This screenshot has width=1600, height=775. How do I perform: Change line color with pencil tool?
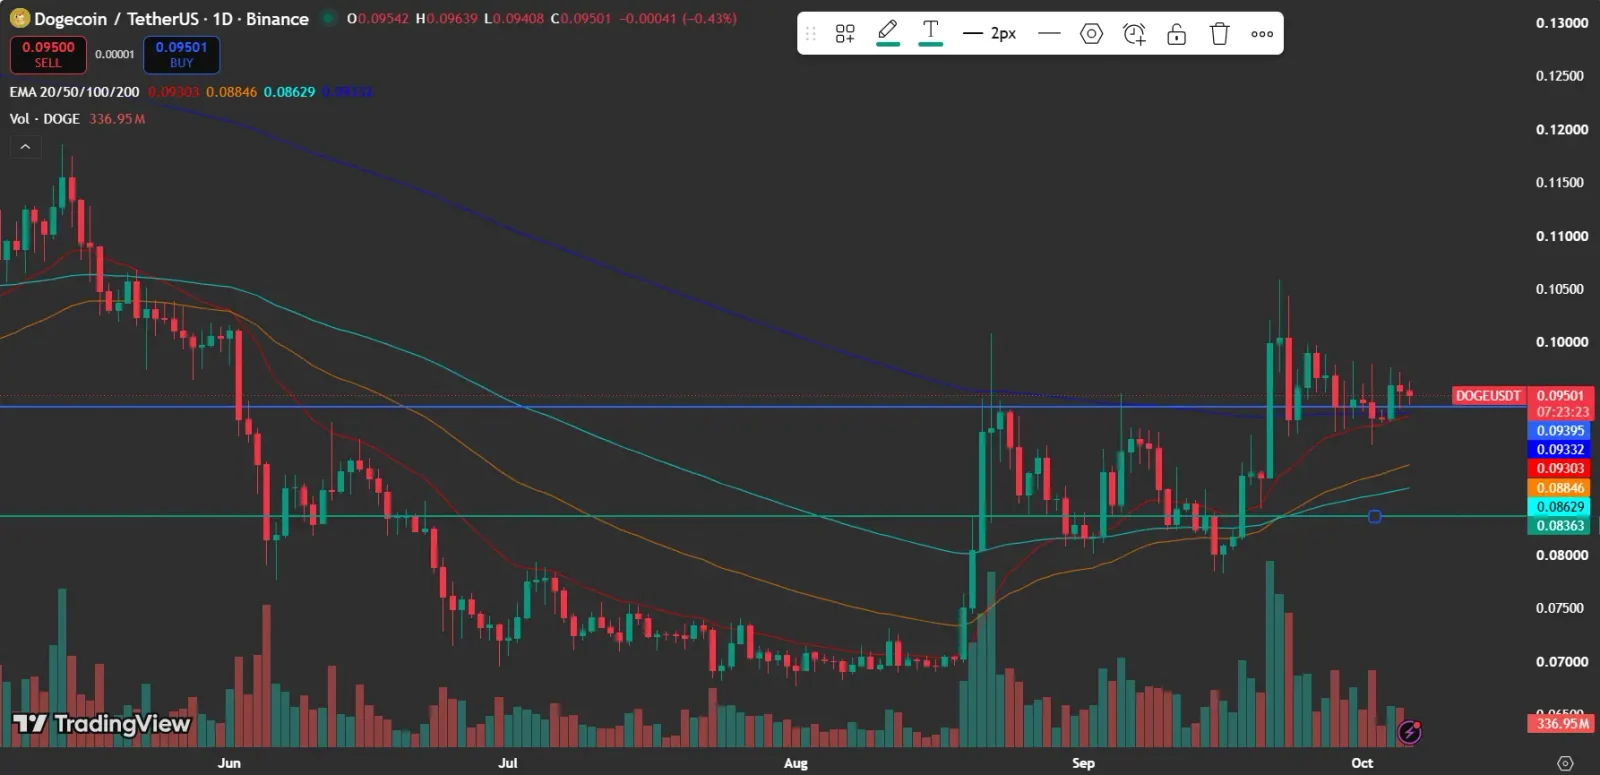tap(887, 33)
